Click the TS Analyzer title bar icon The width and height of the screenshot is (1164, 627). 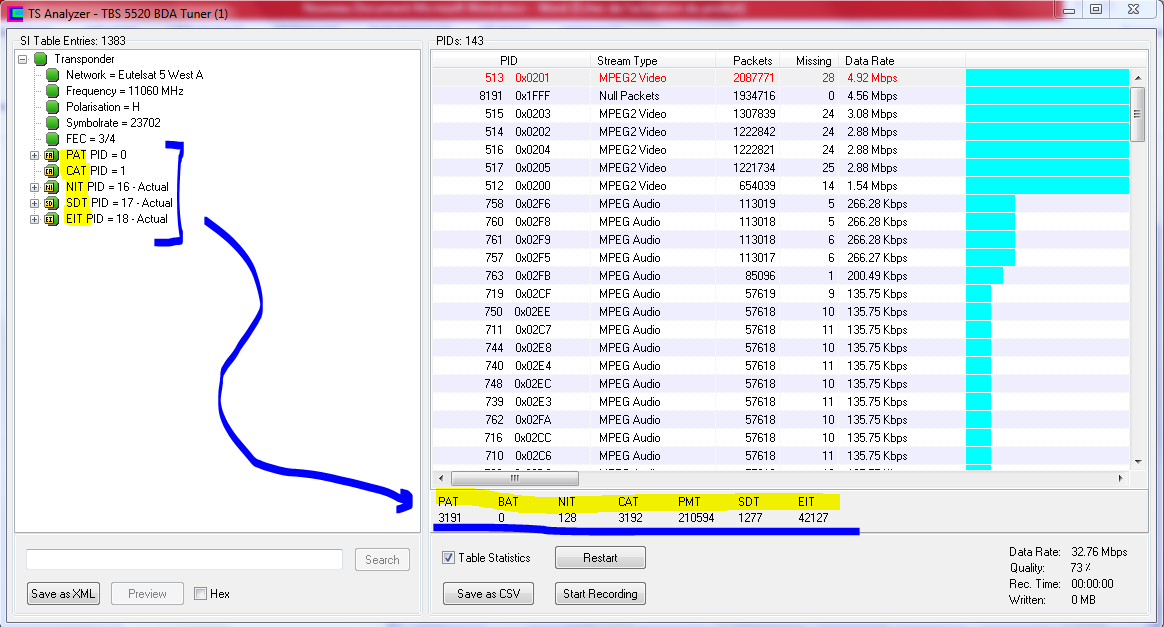pos(15,14)
